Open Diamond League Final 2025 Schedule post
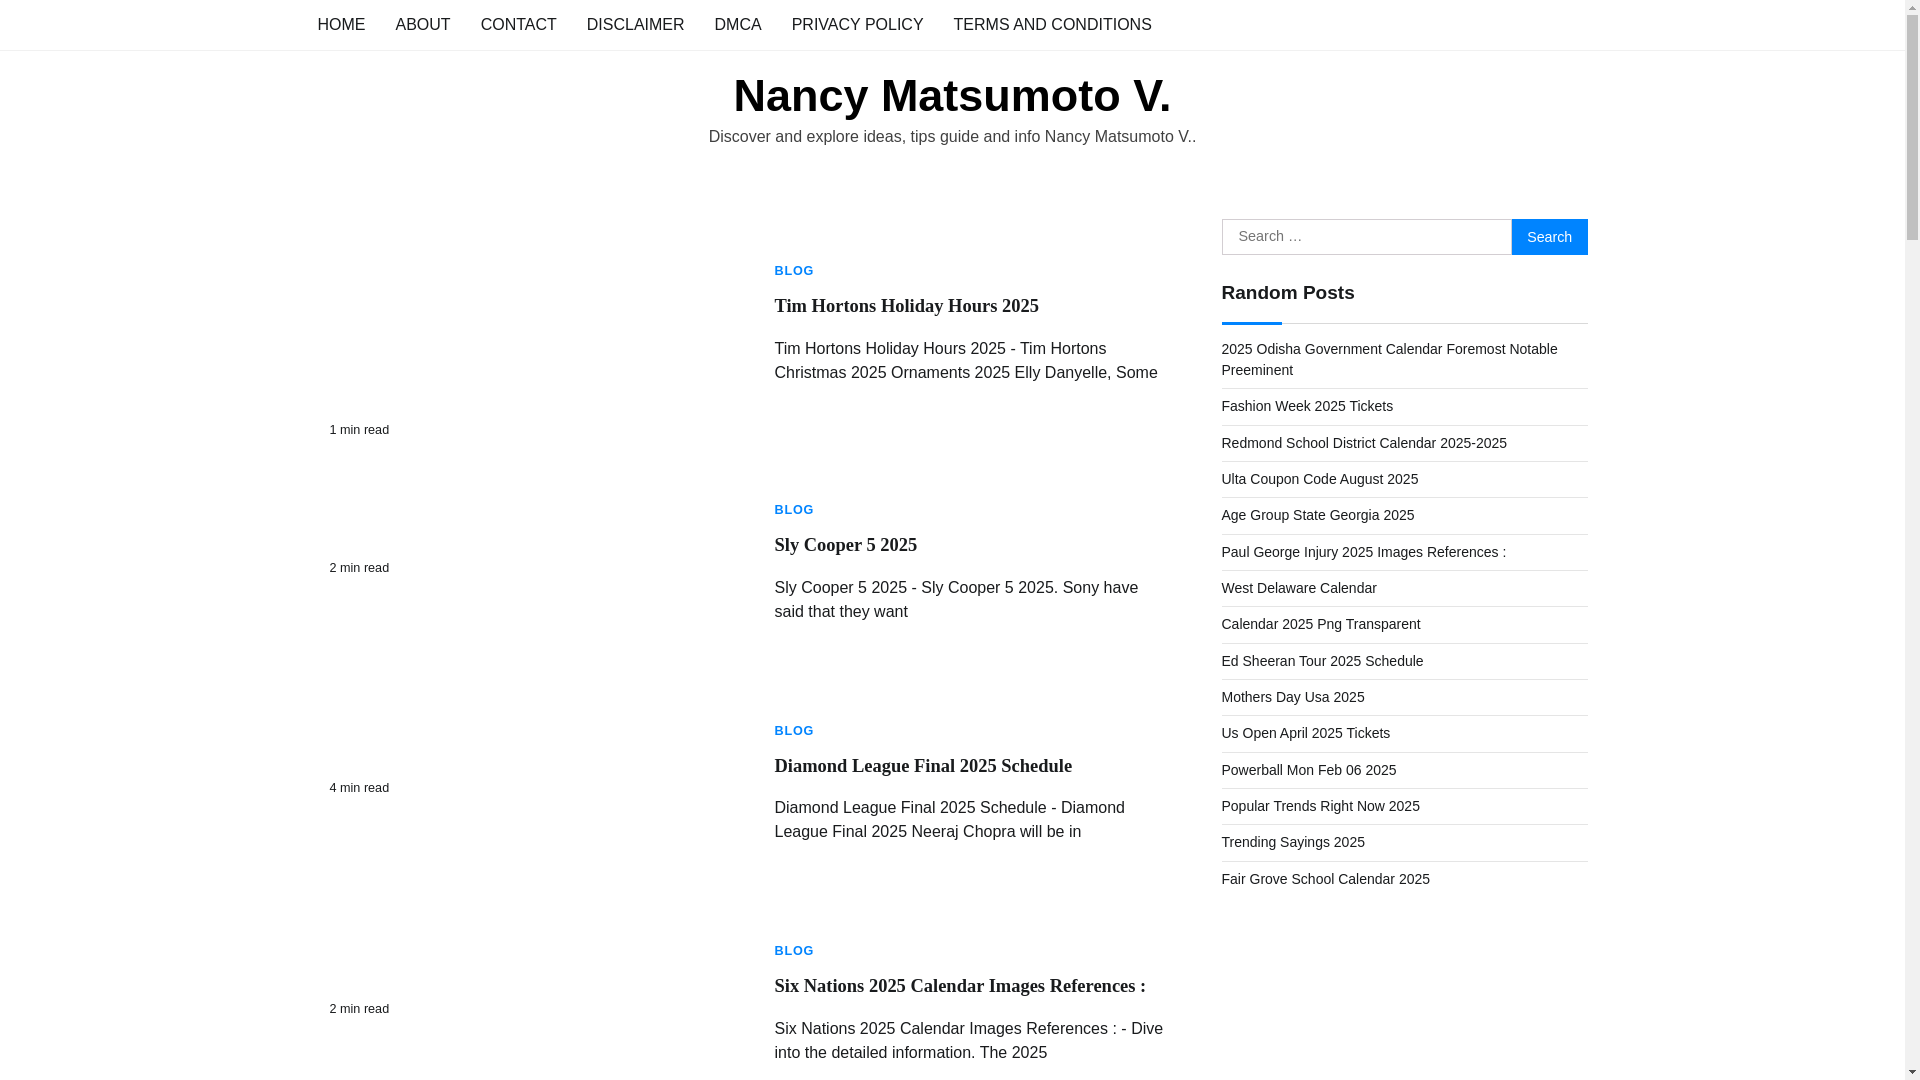The image size is (1920, 1080). 923,766
